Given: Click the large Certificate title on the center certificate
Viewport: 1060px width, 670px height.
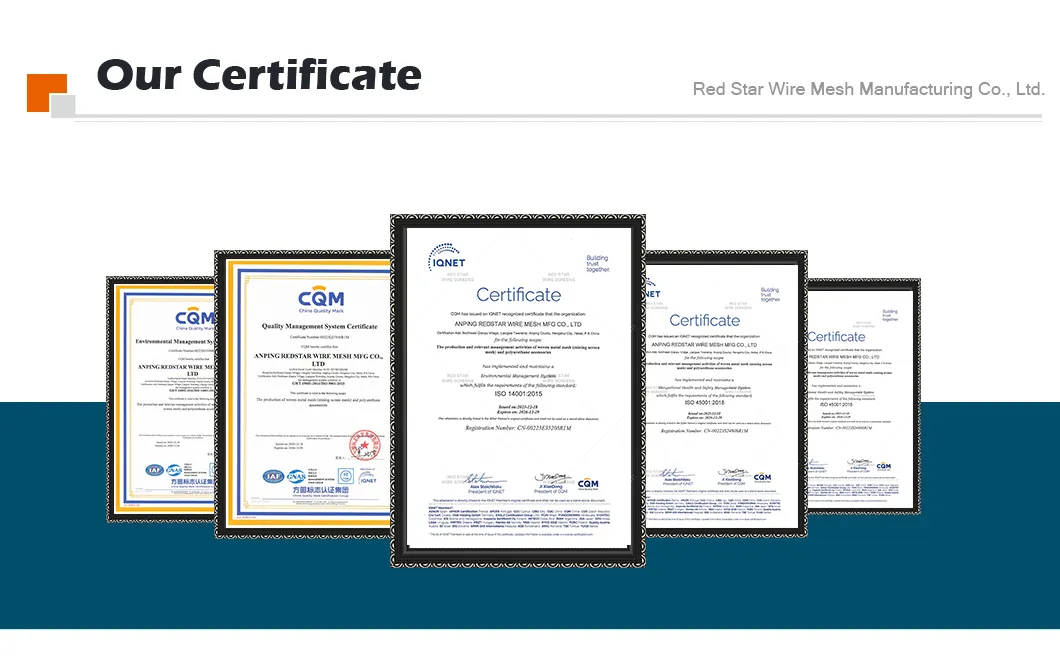Looking at the screenshot, I should coord(518,294).
